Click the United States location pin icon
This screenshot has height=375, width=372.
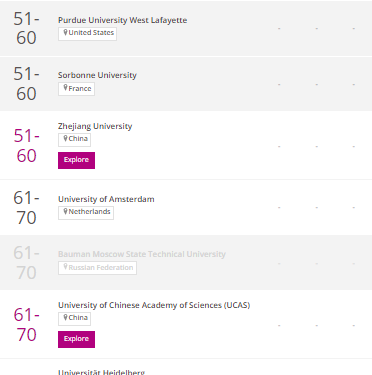[65, 32]
